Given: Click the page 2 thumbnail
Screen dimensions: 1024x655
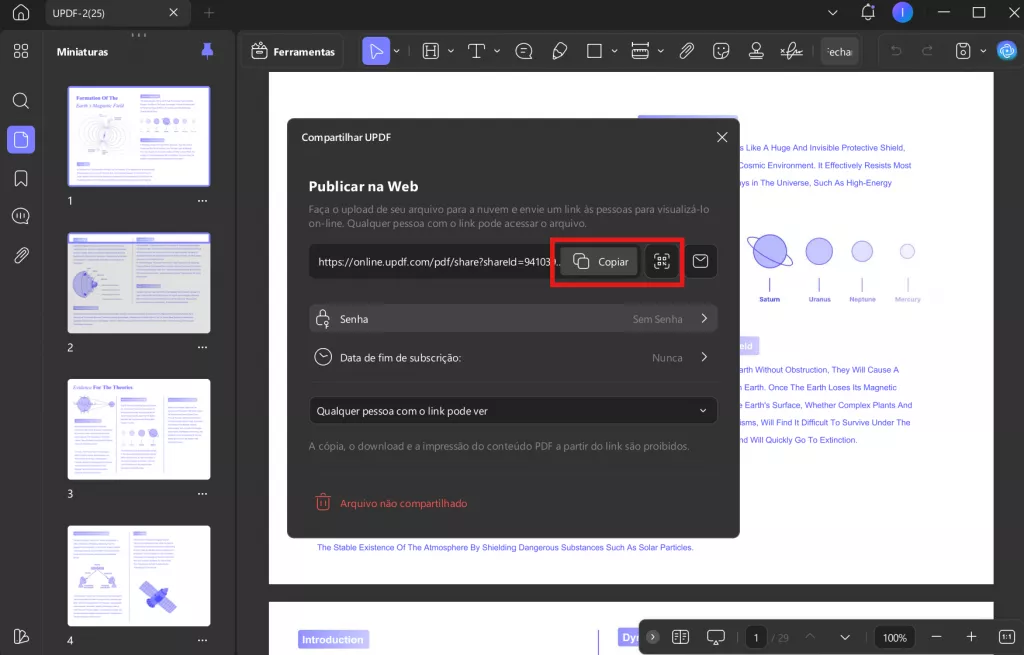Looking at the screenshot, I should point(138,283).
